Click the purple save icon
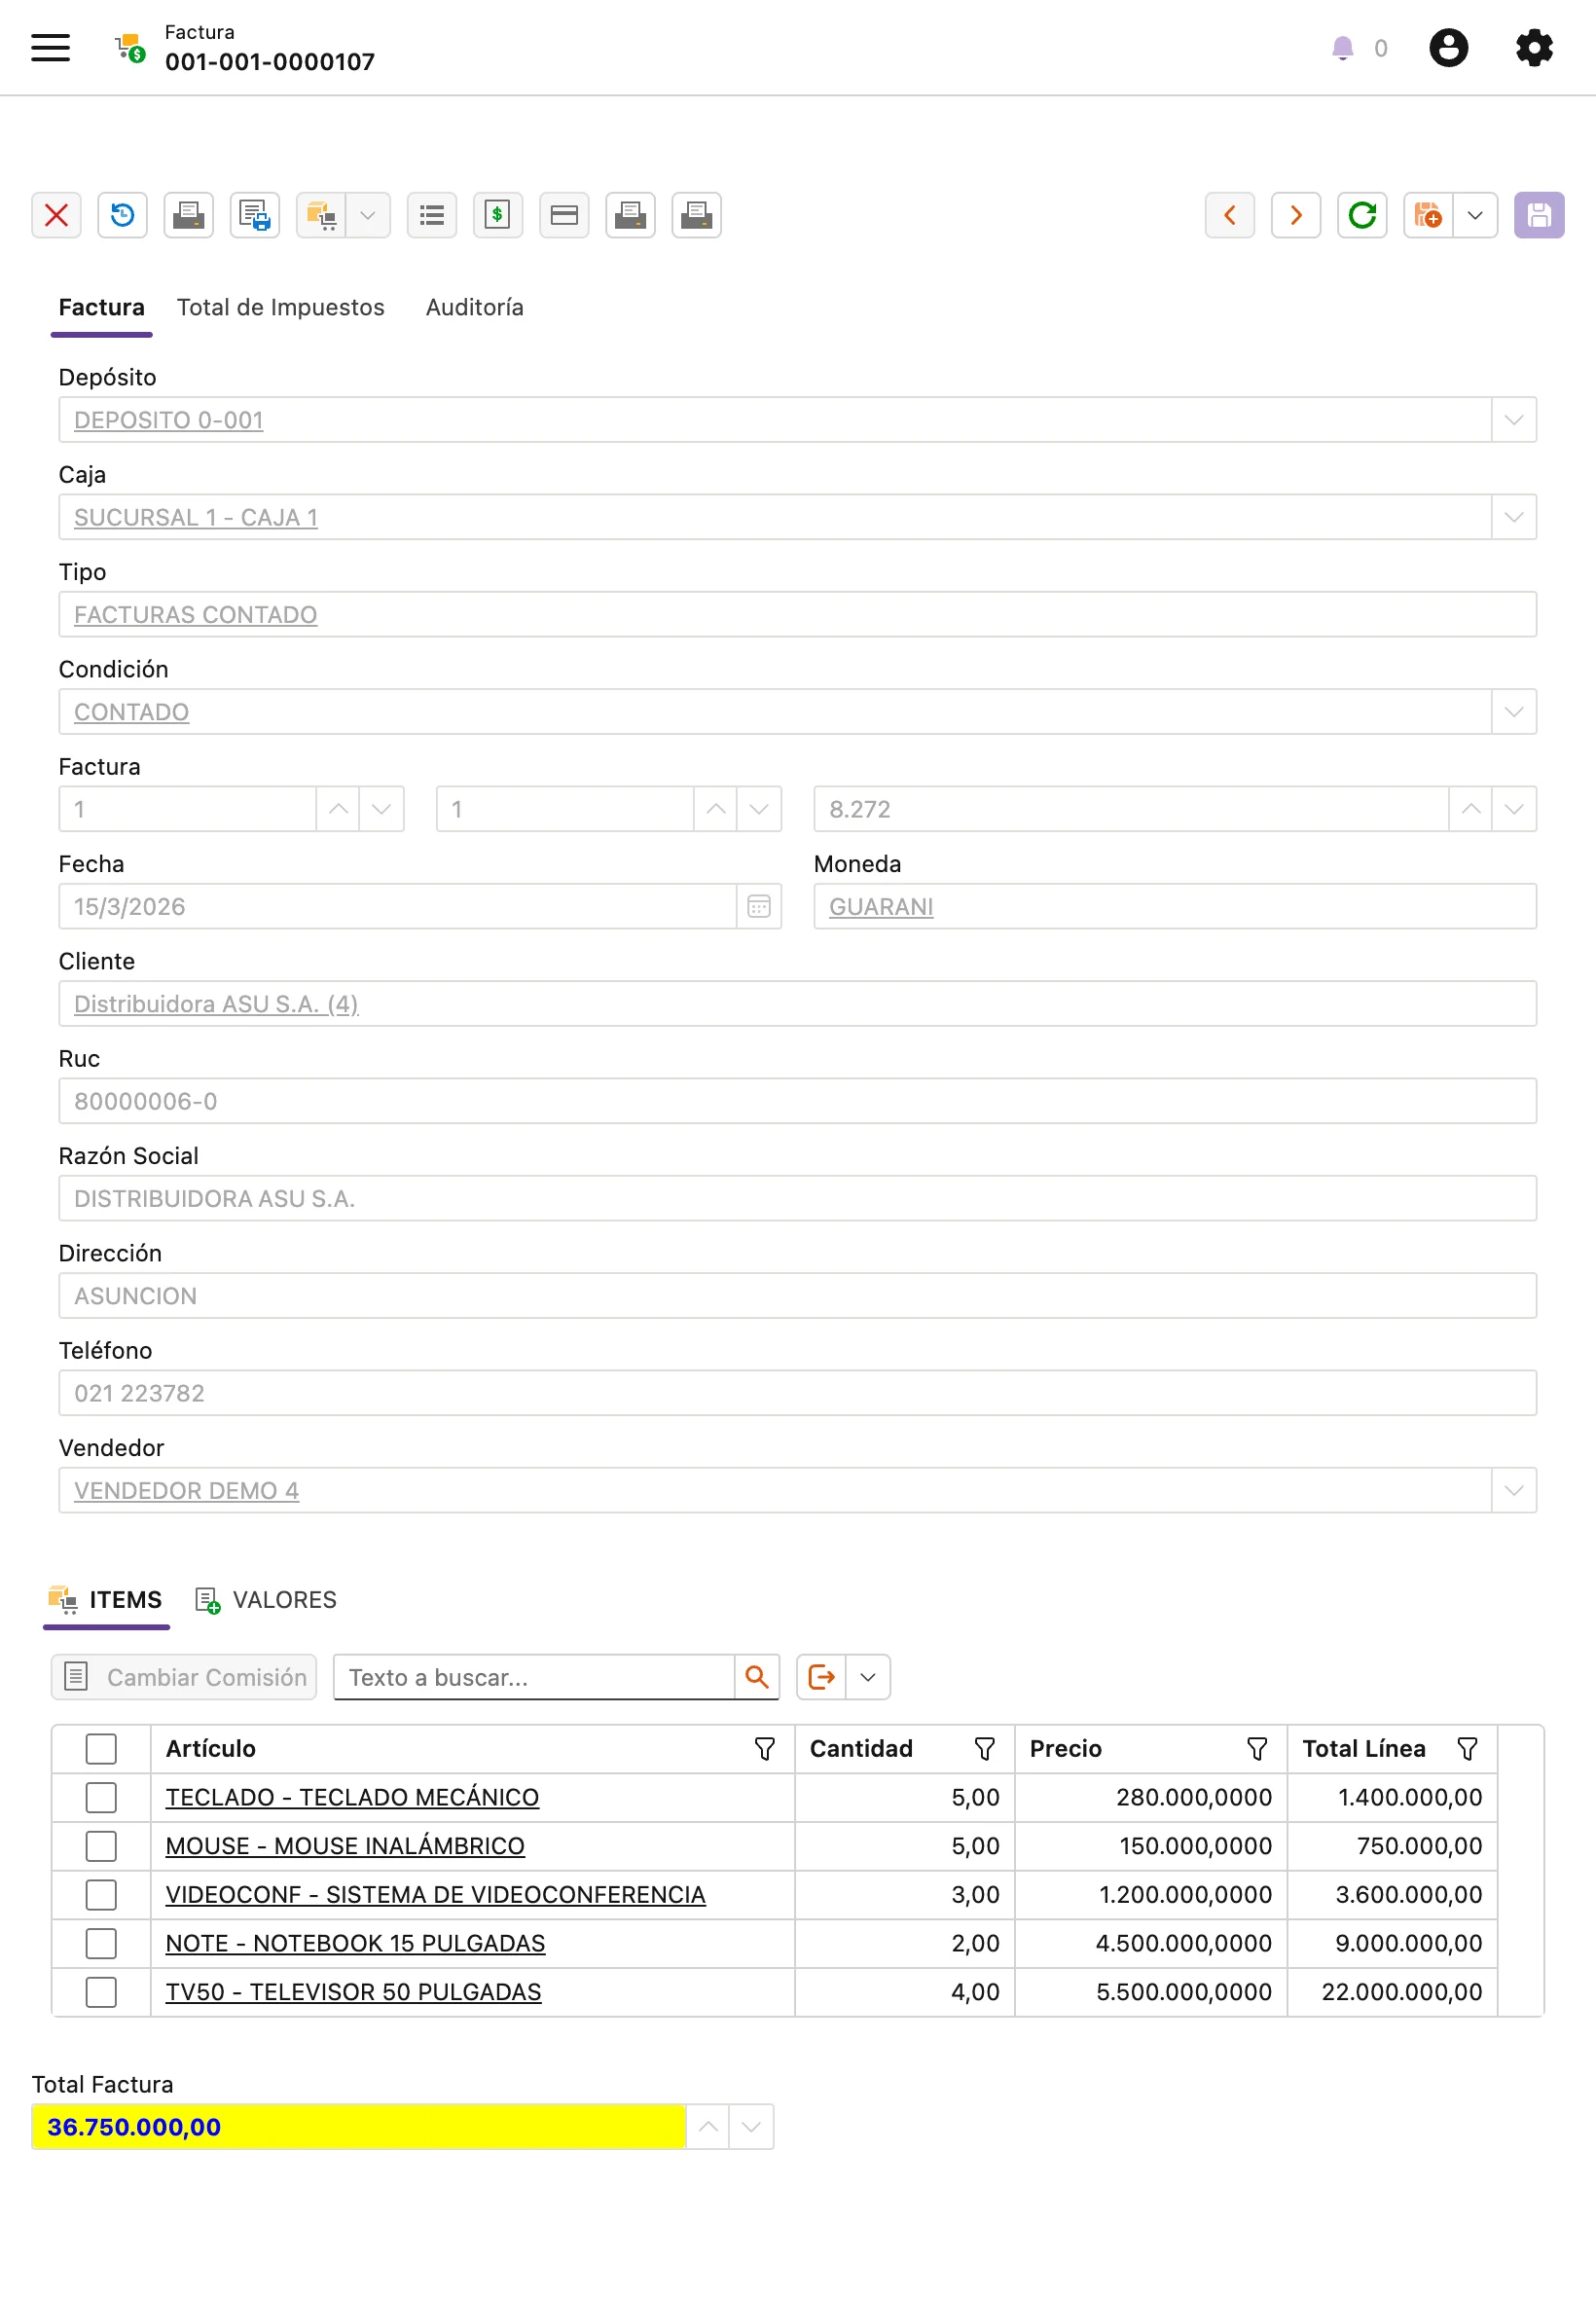 (x=1539, y=215)
